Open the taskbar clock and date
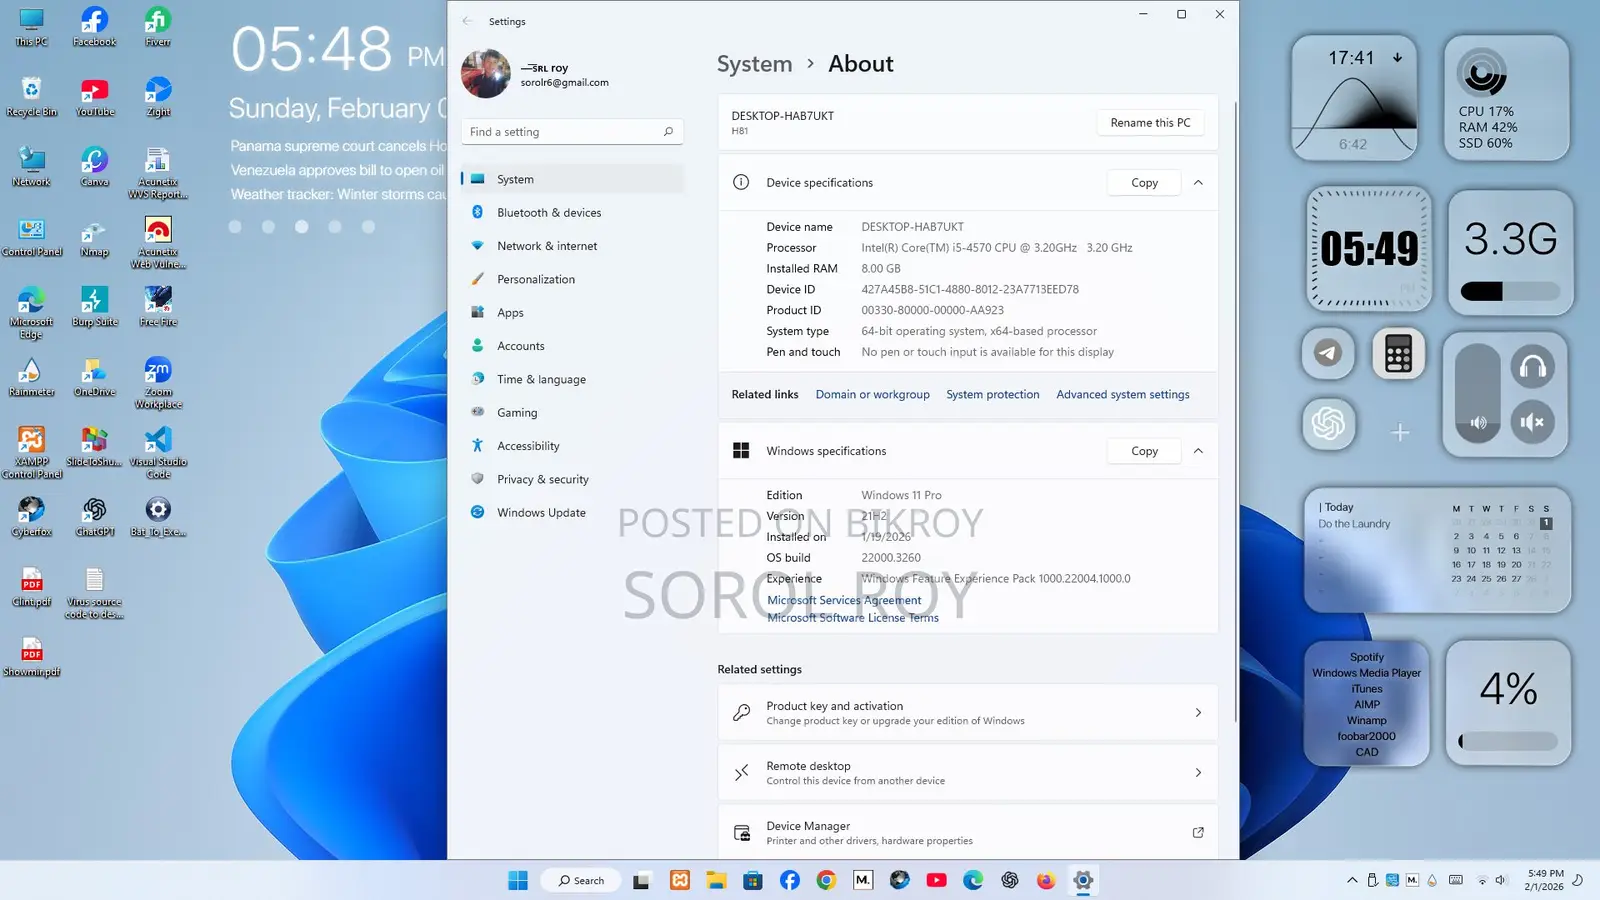Screen dimensions: 1600x900 [1545, 880]
